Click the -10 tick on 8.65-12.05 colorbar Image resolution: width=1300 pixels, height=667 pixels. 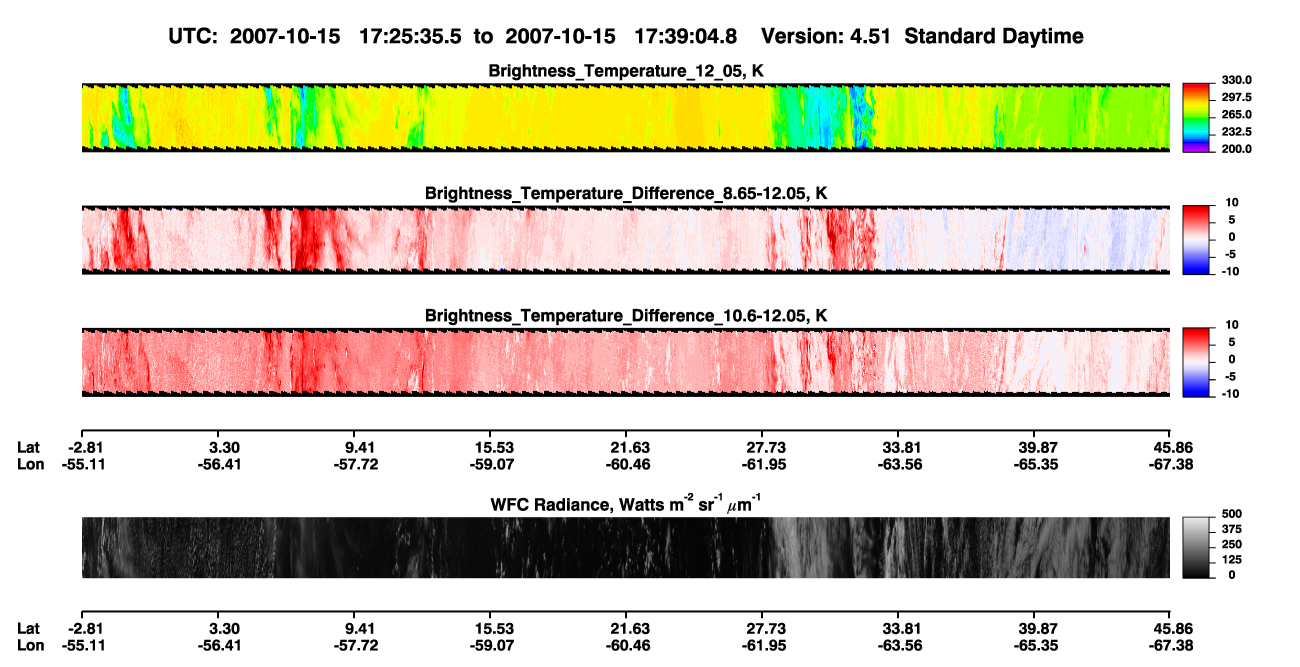click(1230, 271)
